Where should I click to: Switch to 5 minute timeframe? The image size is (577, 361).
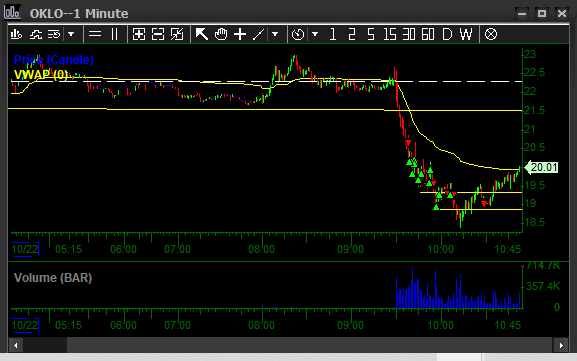[x=371, y=34]
